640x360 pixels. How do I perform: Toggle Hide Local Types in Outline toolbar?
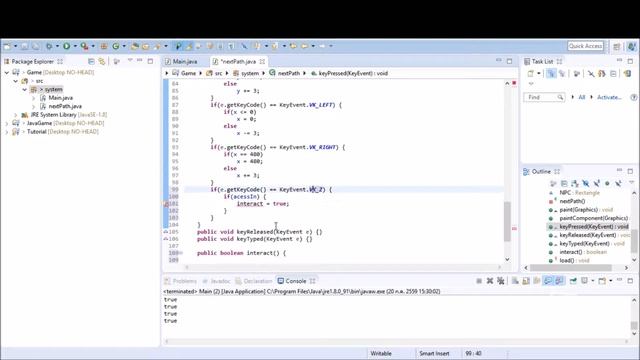618,184
